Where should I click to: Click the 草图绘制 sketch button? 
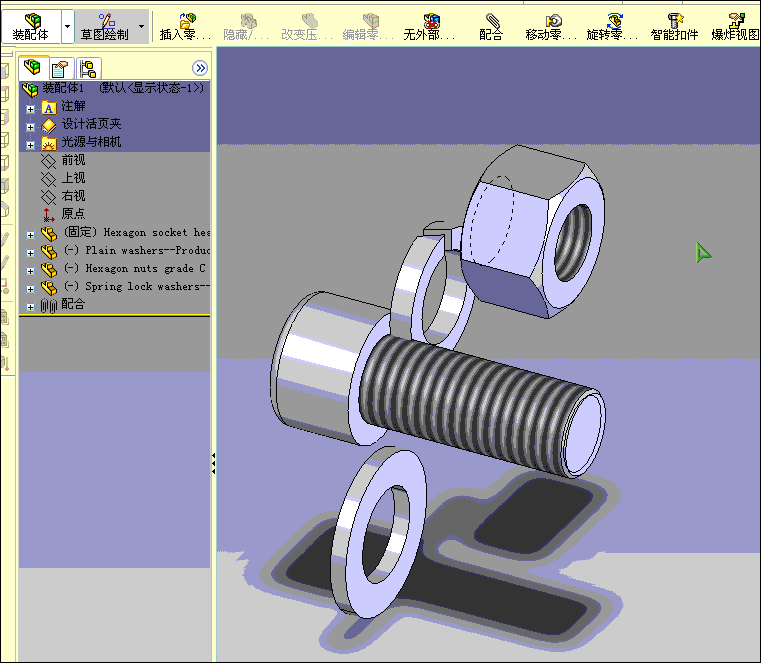click(x=105, y=26)
